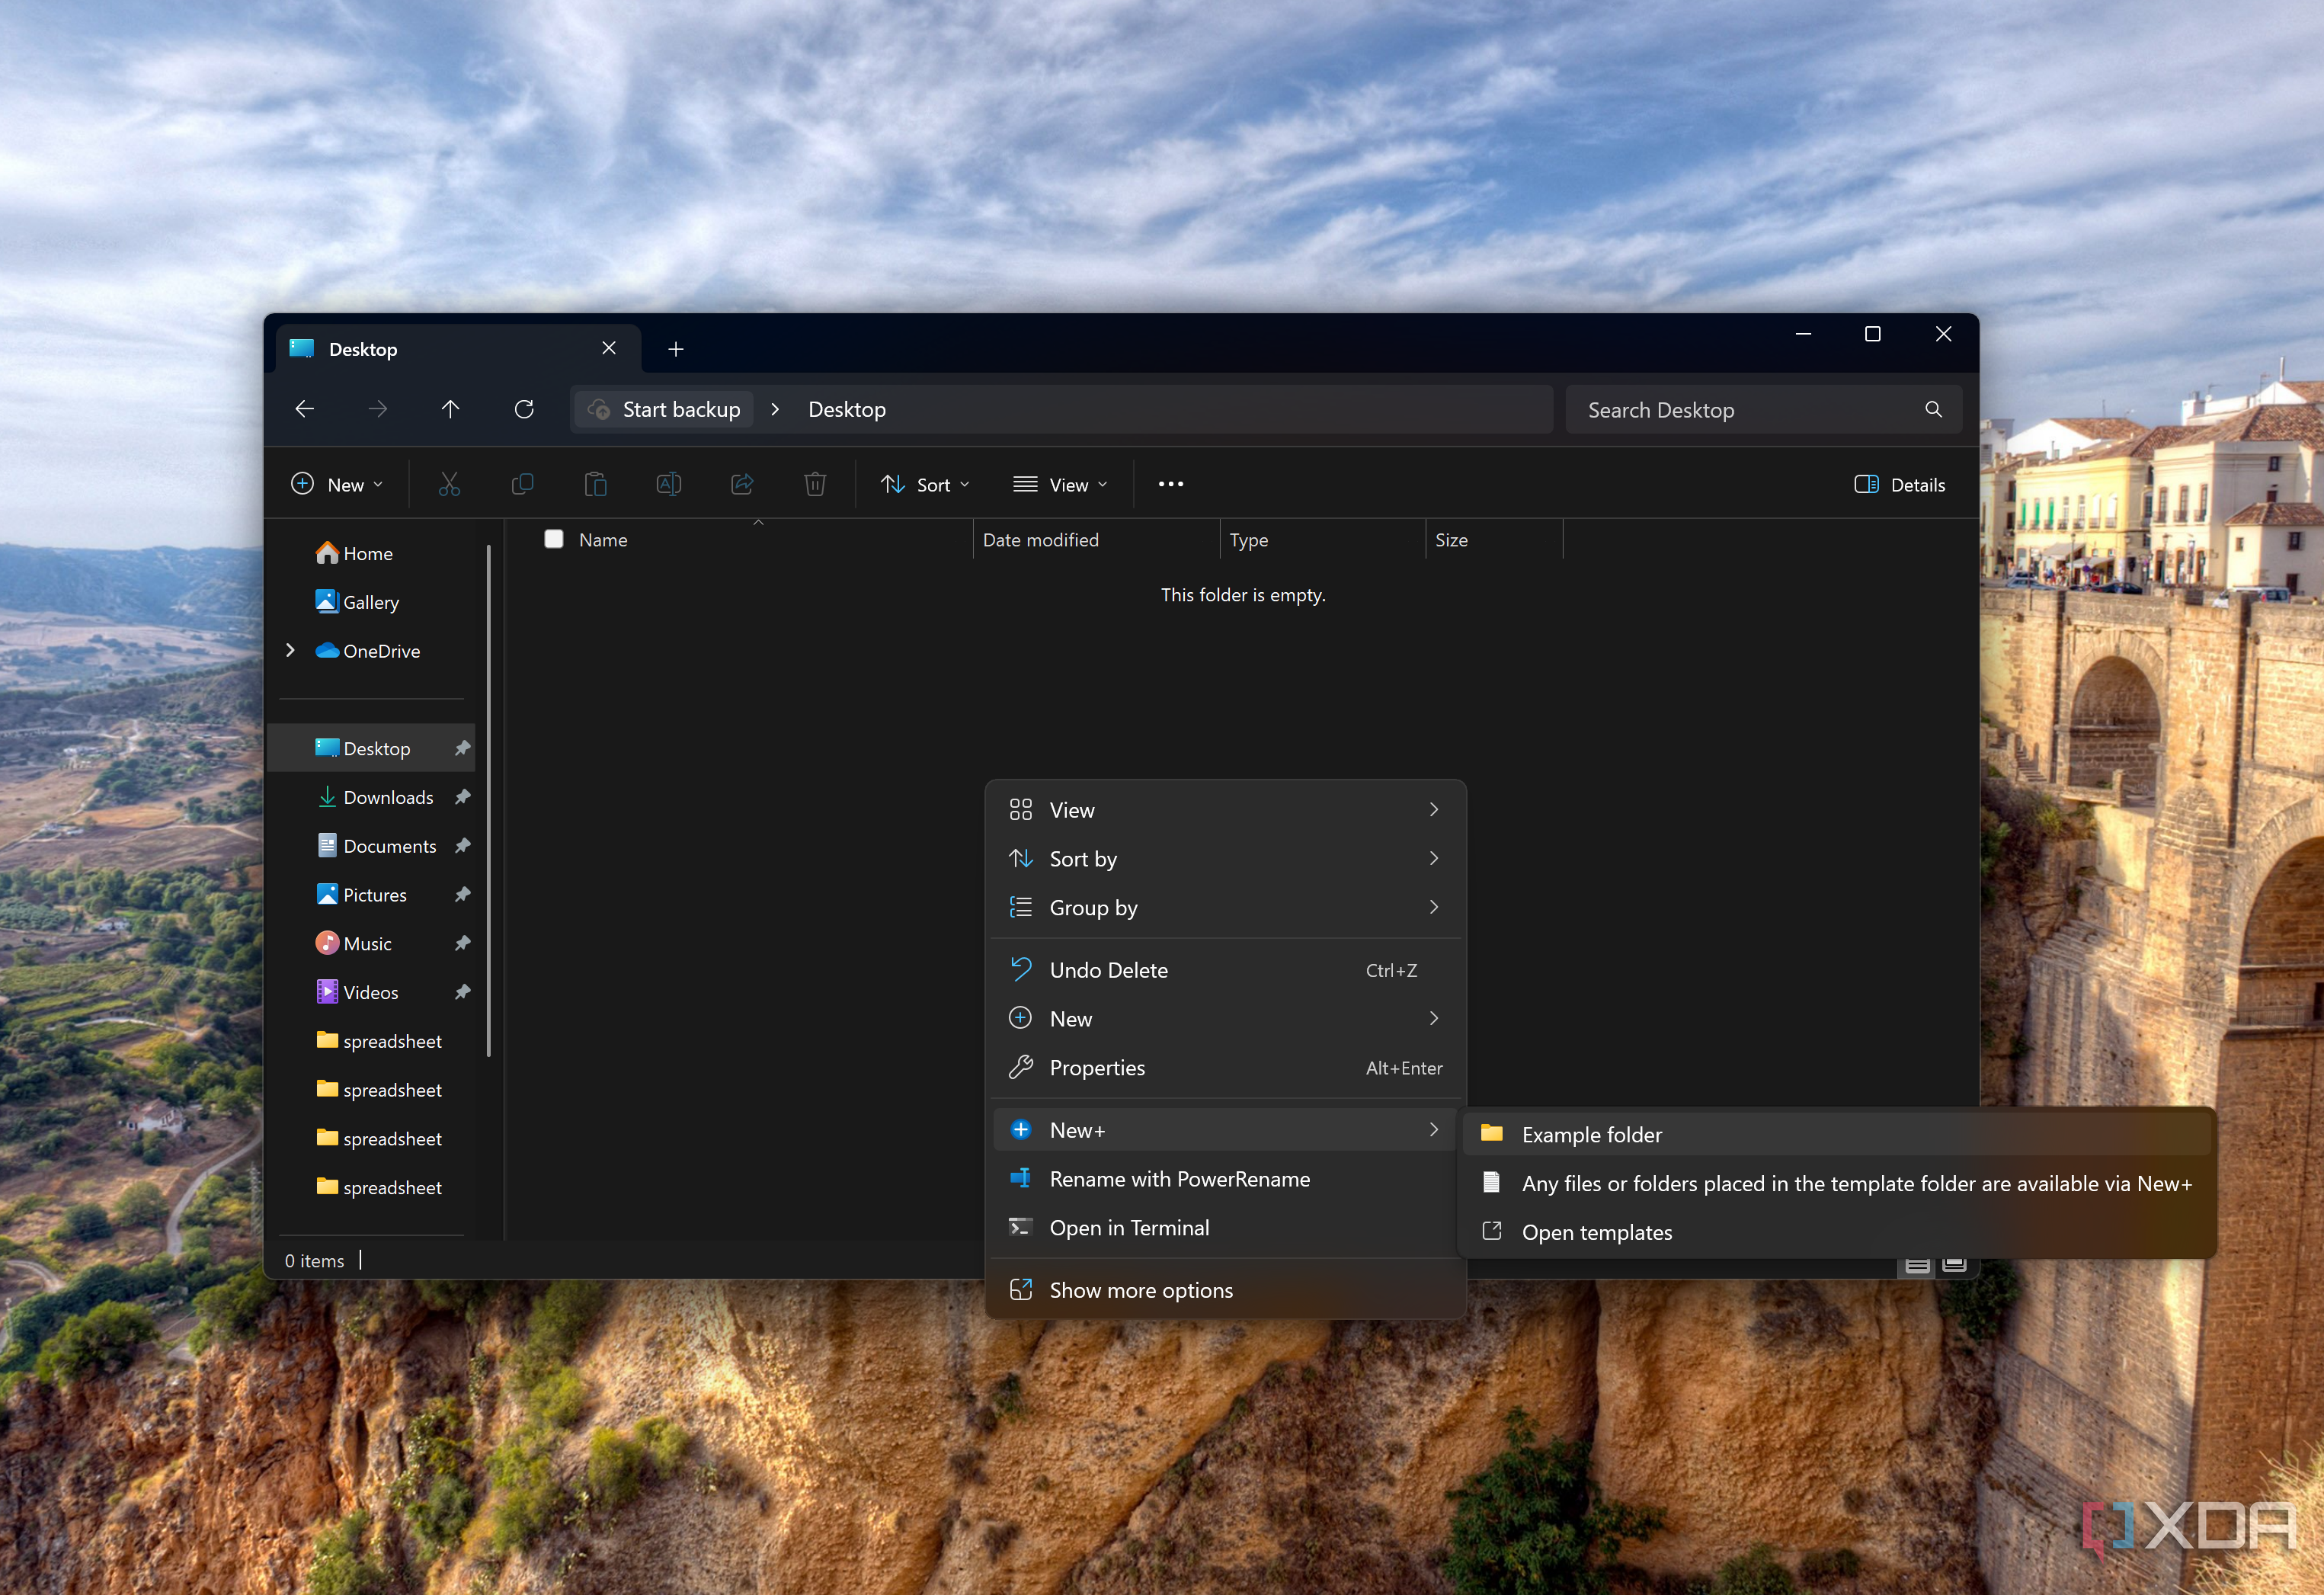Image resolution: width=2324 pixels, height=1595 pixels.
Task: Click Open templates in New+ submenu
Action: pyautogui.click(x=1837, y=1233)
